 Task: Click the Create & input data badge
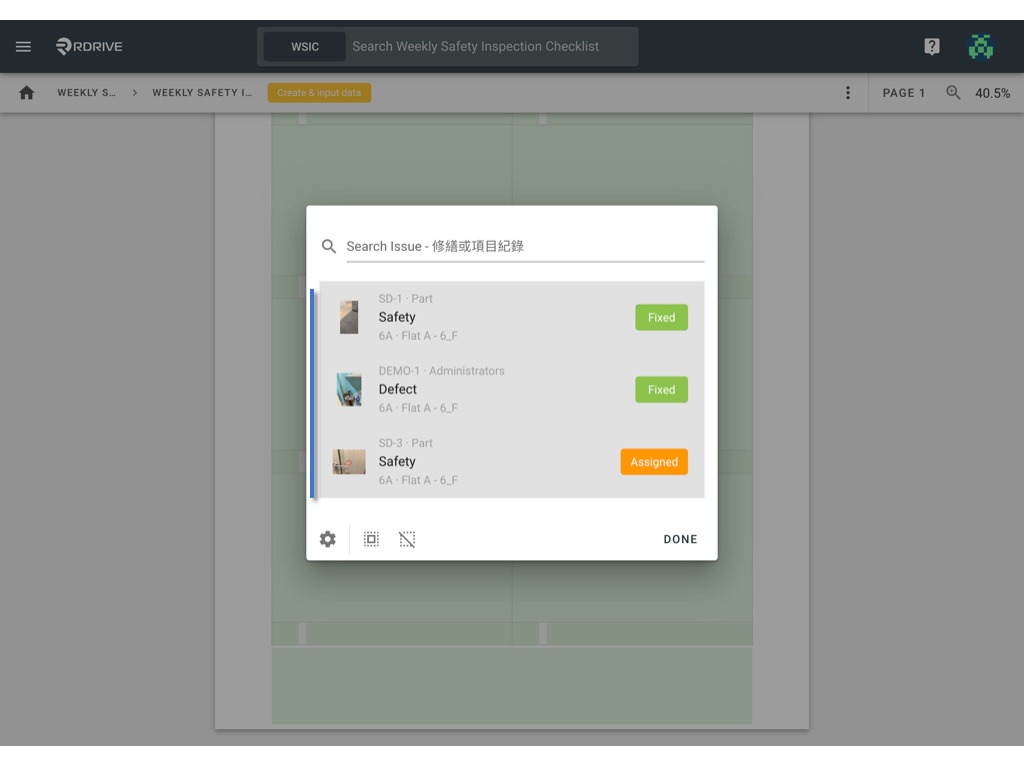click(x=319, y=93)
